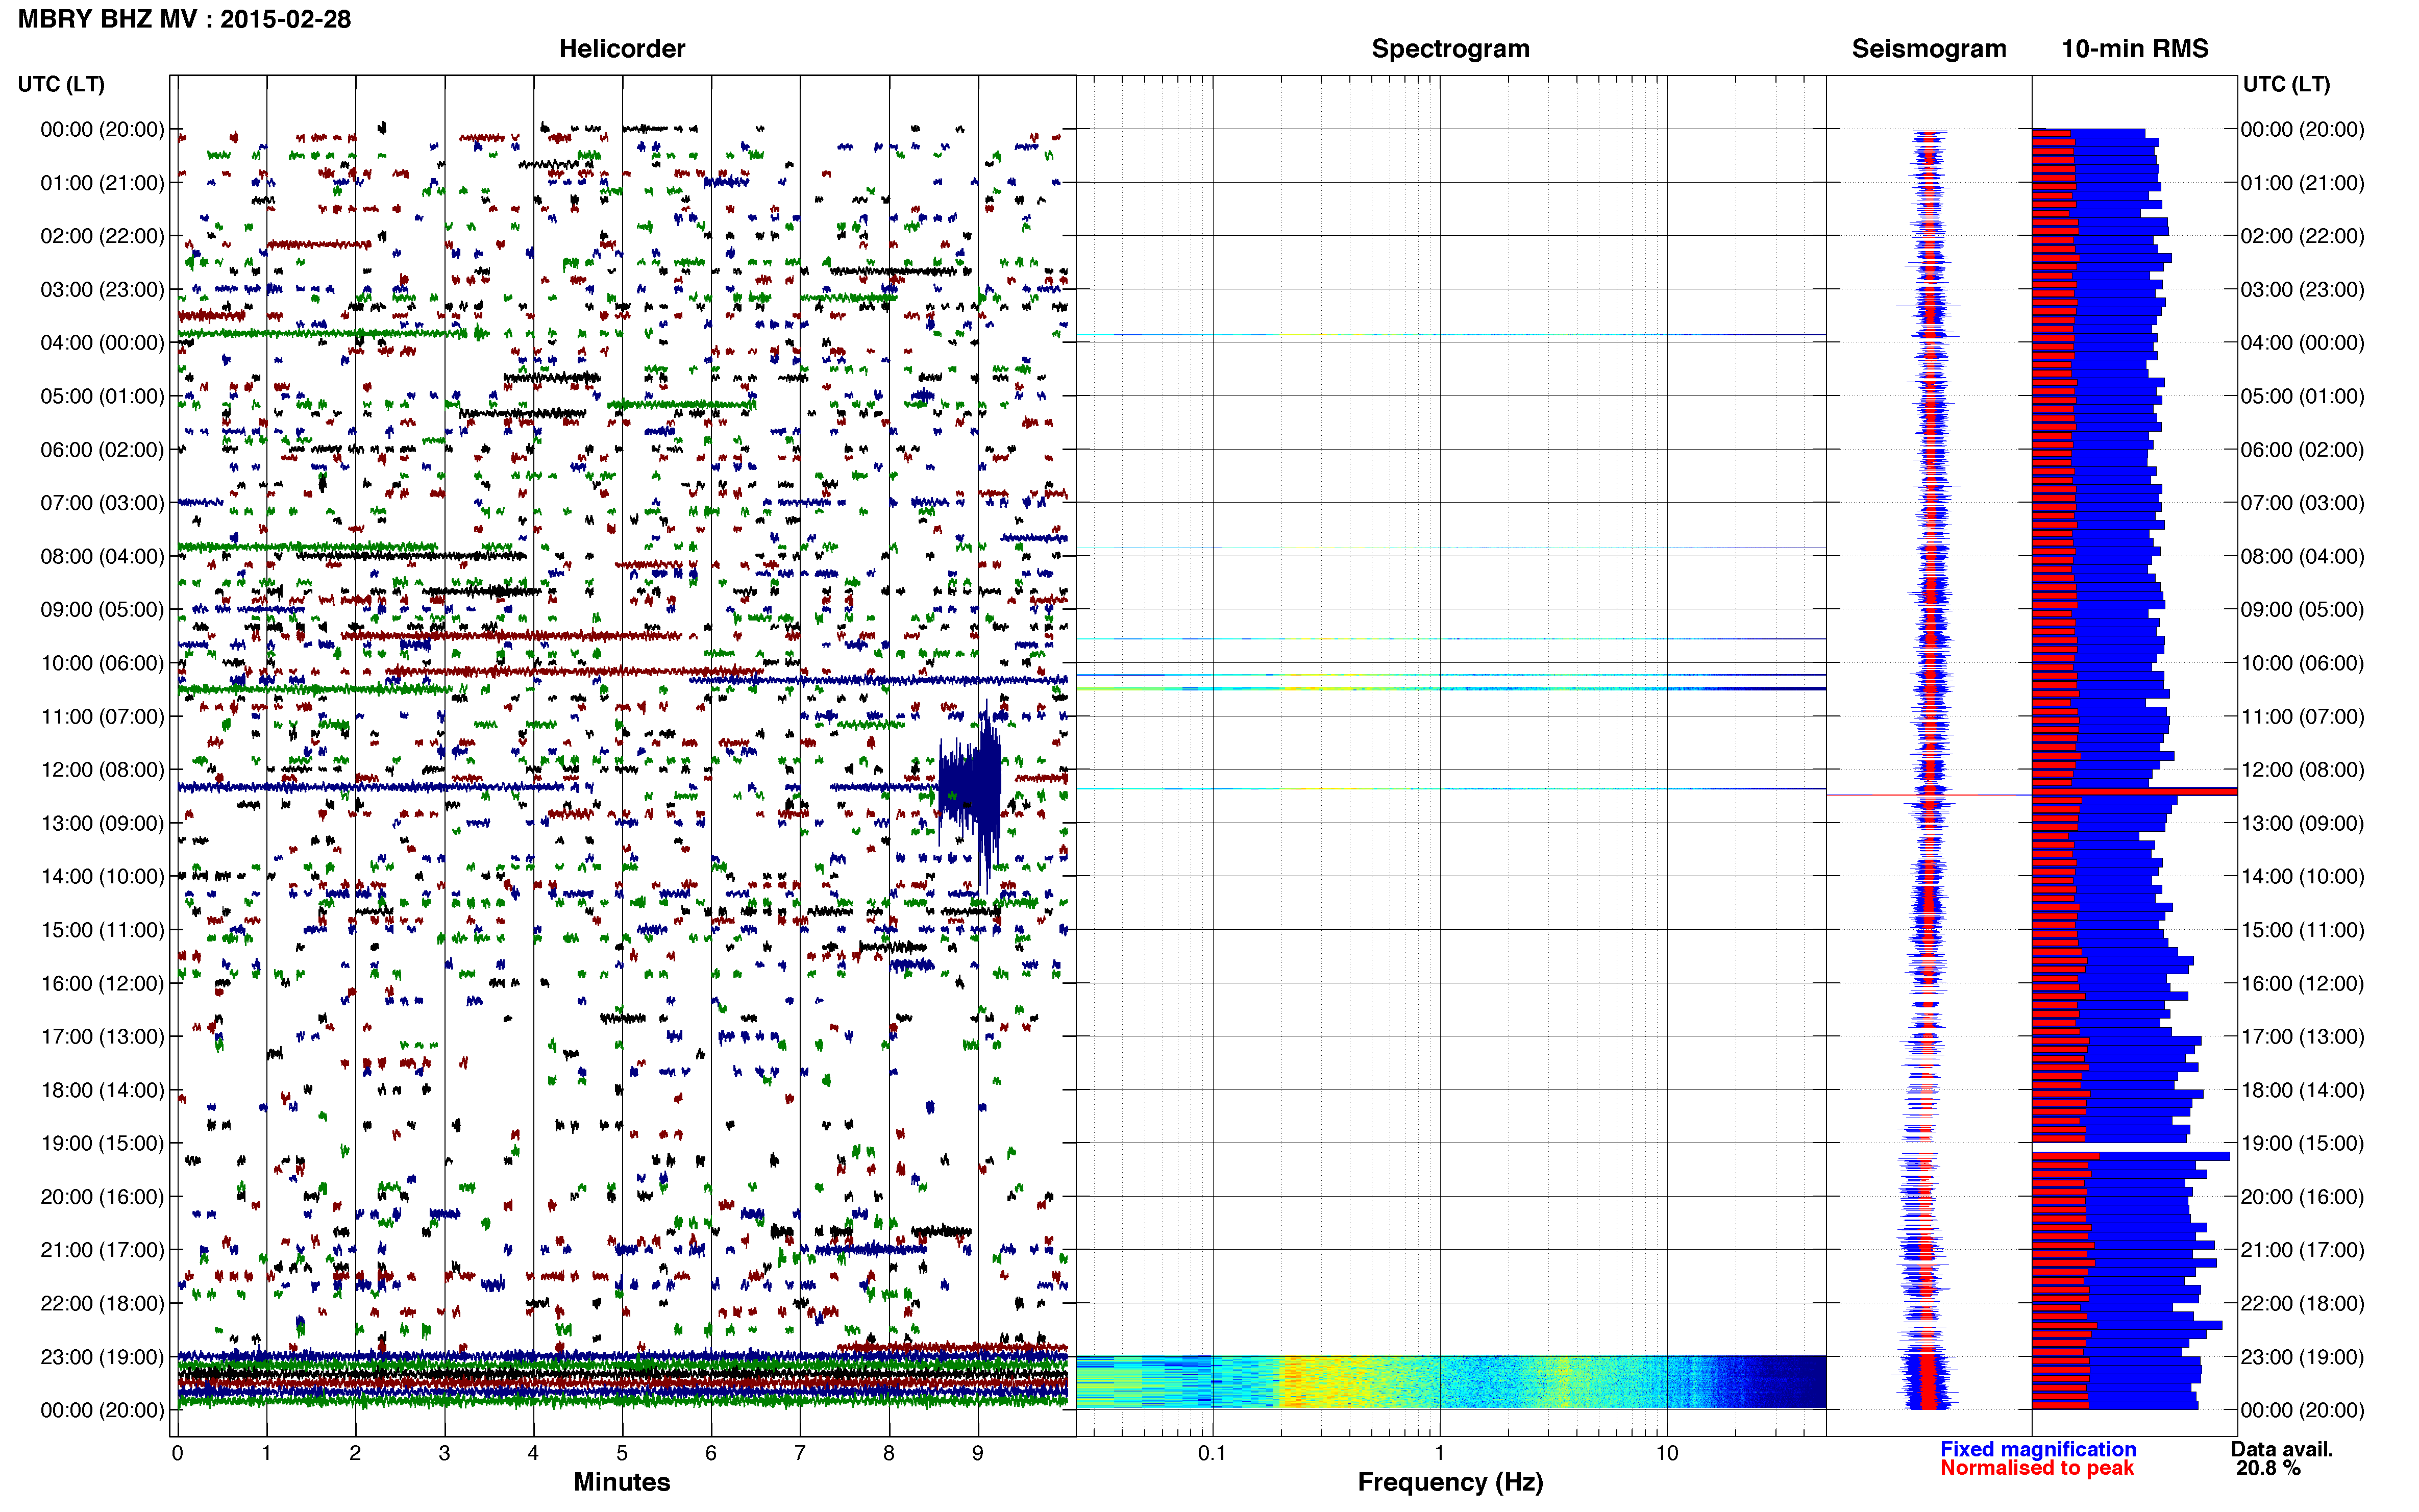Click the right '21:00 (17:00)' time label
This screenshot has width=2419, height=1512.
pyautogui.click(x=2302, y=1249)
